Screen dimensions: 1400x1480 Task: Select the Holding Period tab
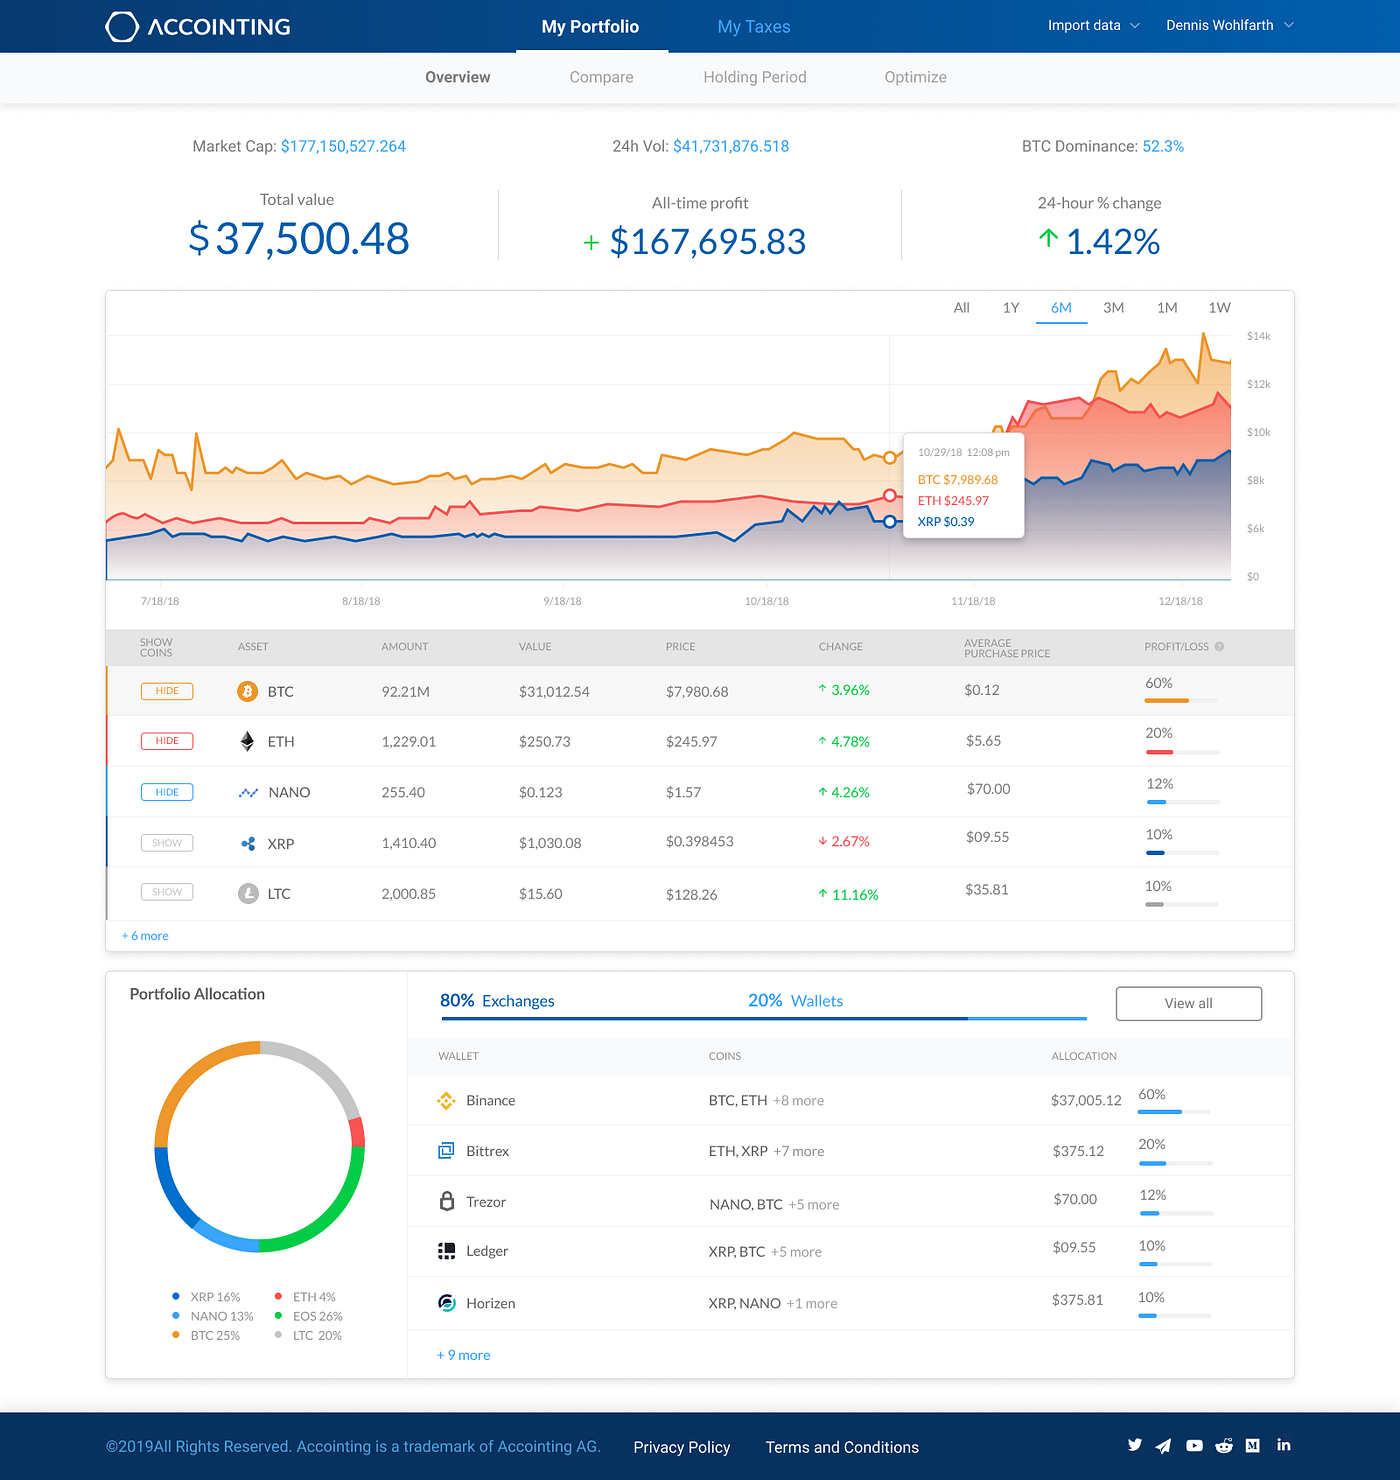(x=755, y=77)
